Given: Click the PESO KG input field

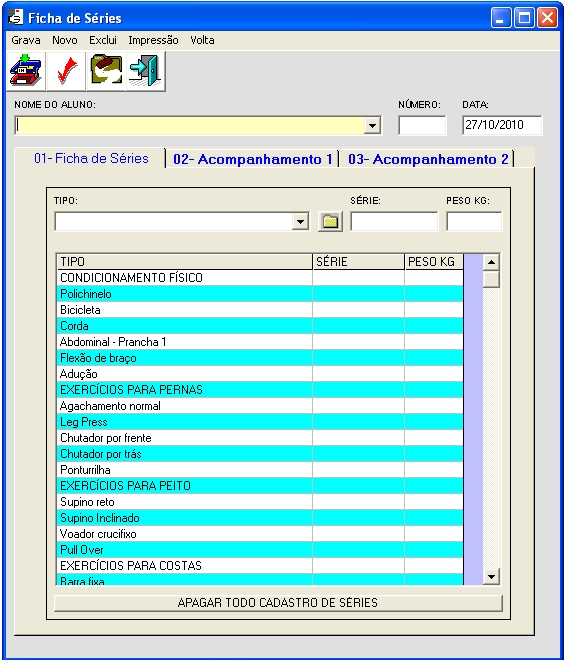Looking at the screenshot, I should tap(474, 221).
